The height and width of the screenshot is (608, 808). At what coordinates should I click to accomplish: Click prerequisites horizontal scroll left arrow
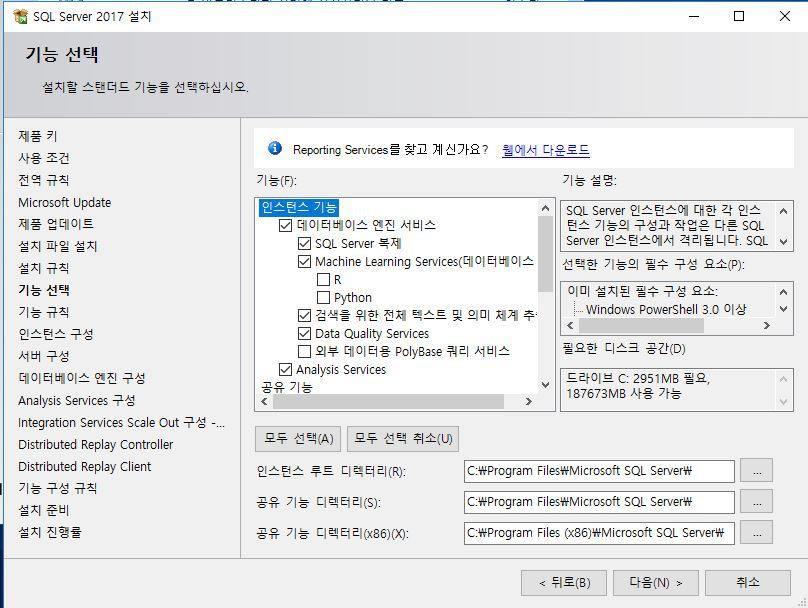coord(570,326)
